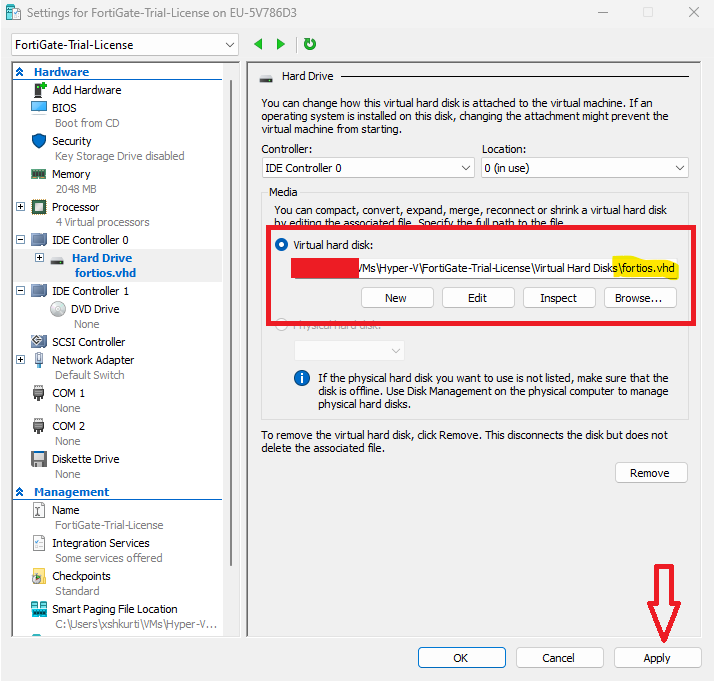
Task: Click the blue information icon
Action: pos(302,378)
